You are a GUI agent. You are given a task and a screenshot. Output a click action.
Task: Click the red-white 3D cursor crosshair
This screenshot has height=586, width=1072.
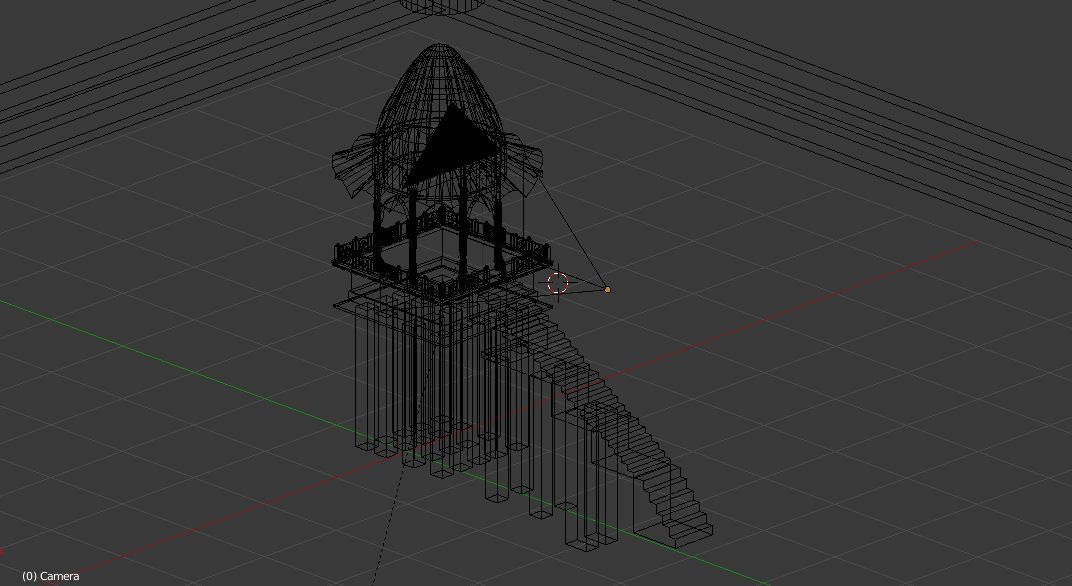click(x=558, y=282)
